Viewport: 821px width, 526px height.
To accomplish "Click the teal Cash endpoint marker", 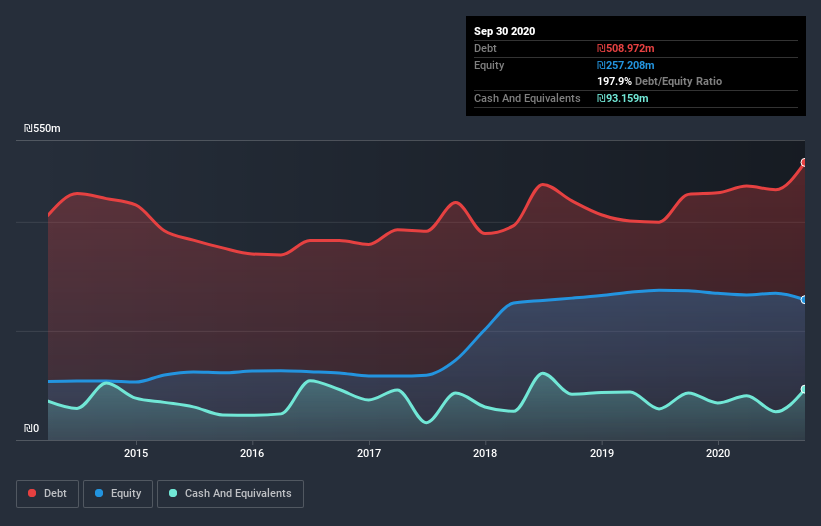I will click(x=804, y=389).
